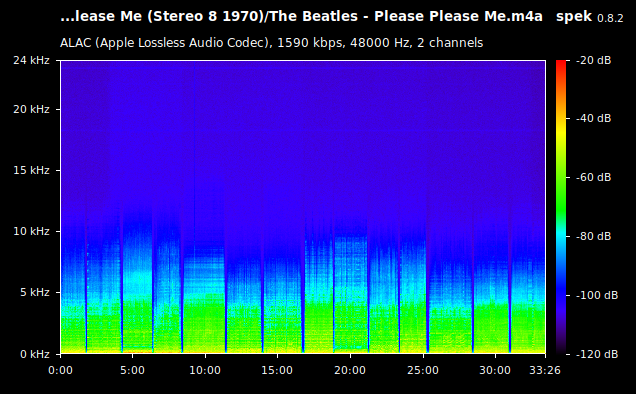Viewport: 636px width, 394px height.
Task: Click the '15 kHz' frequency axis label
Action: (x=31, y=170)
